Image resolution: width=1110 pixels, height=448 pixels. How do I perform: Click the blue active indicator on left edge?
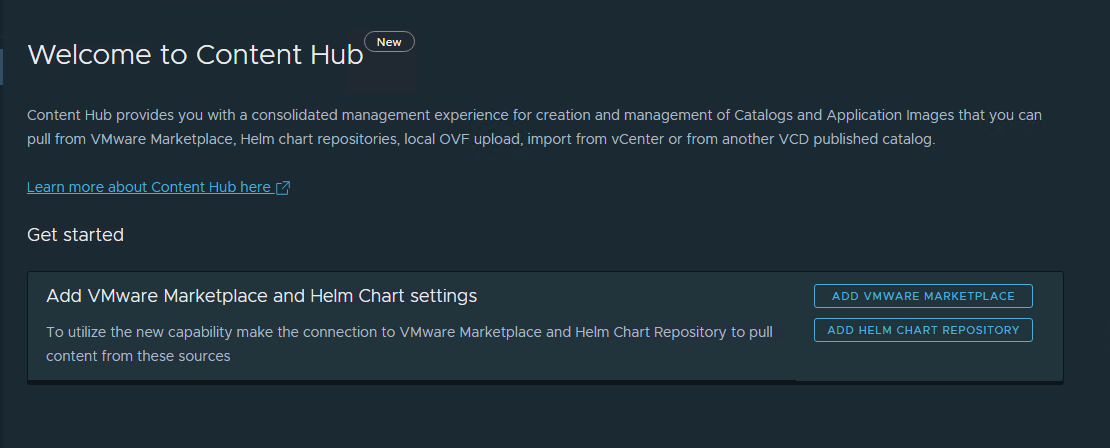coord(2,66)
